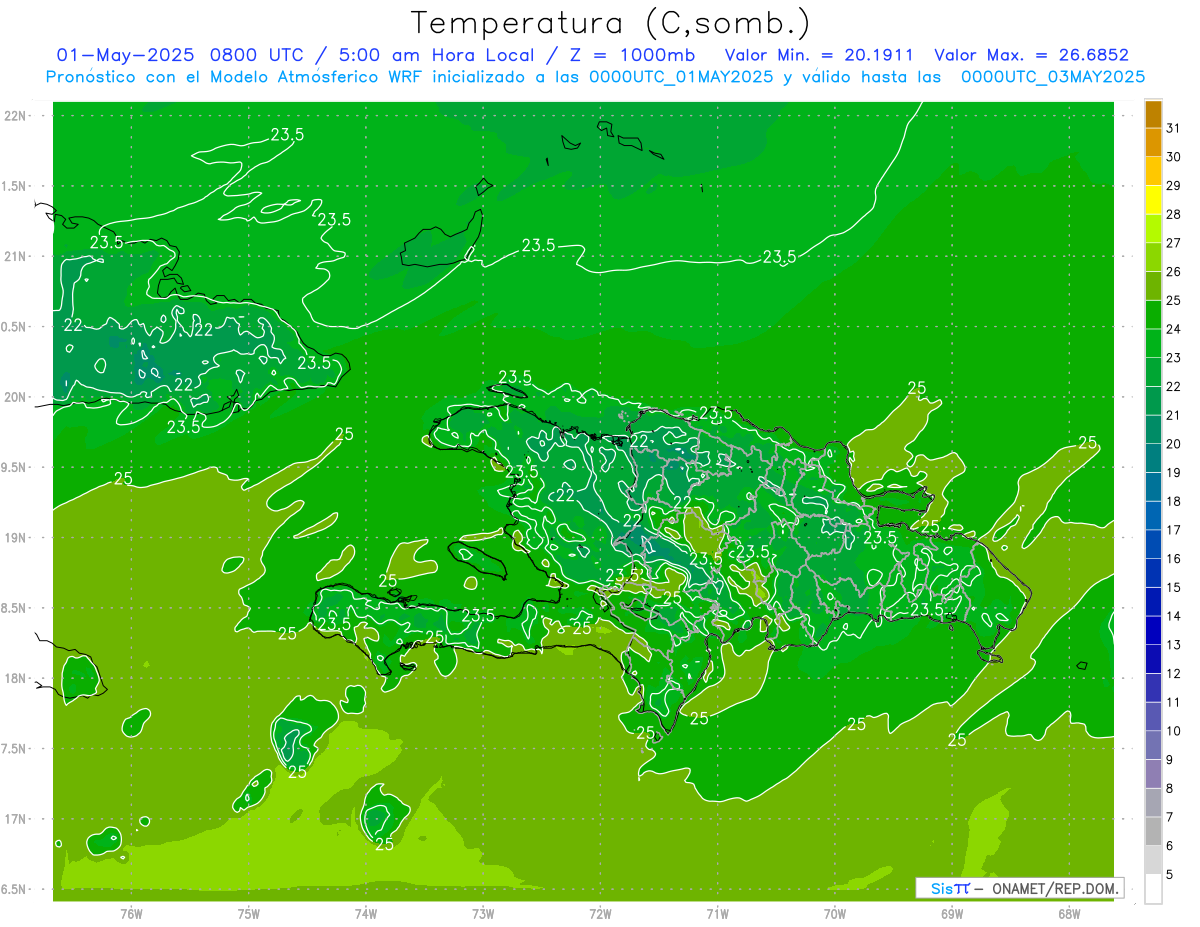The width and height of the screenshot is (1200, 927).
Task: Click the "73W" longitude axis label
Action: (x=483, y=912)
